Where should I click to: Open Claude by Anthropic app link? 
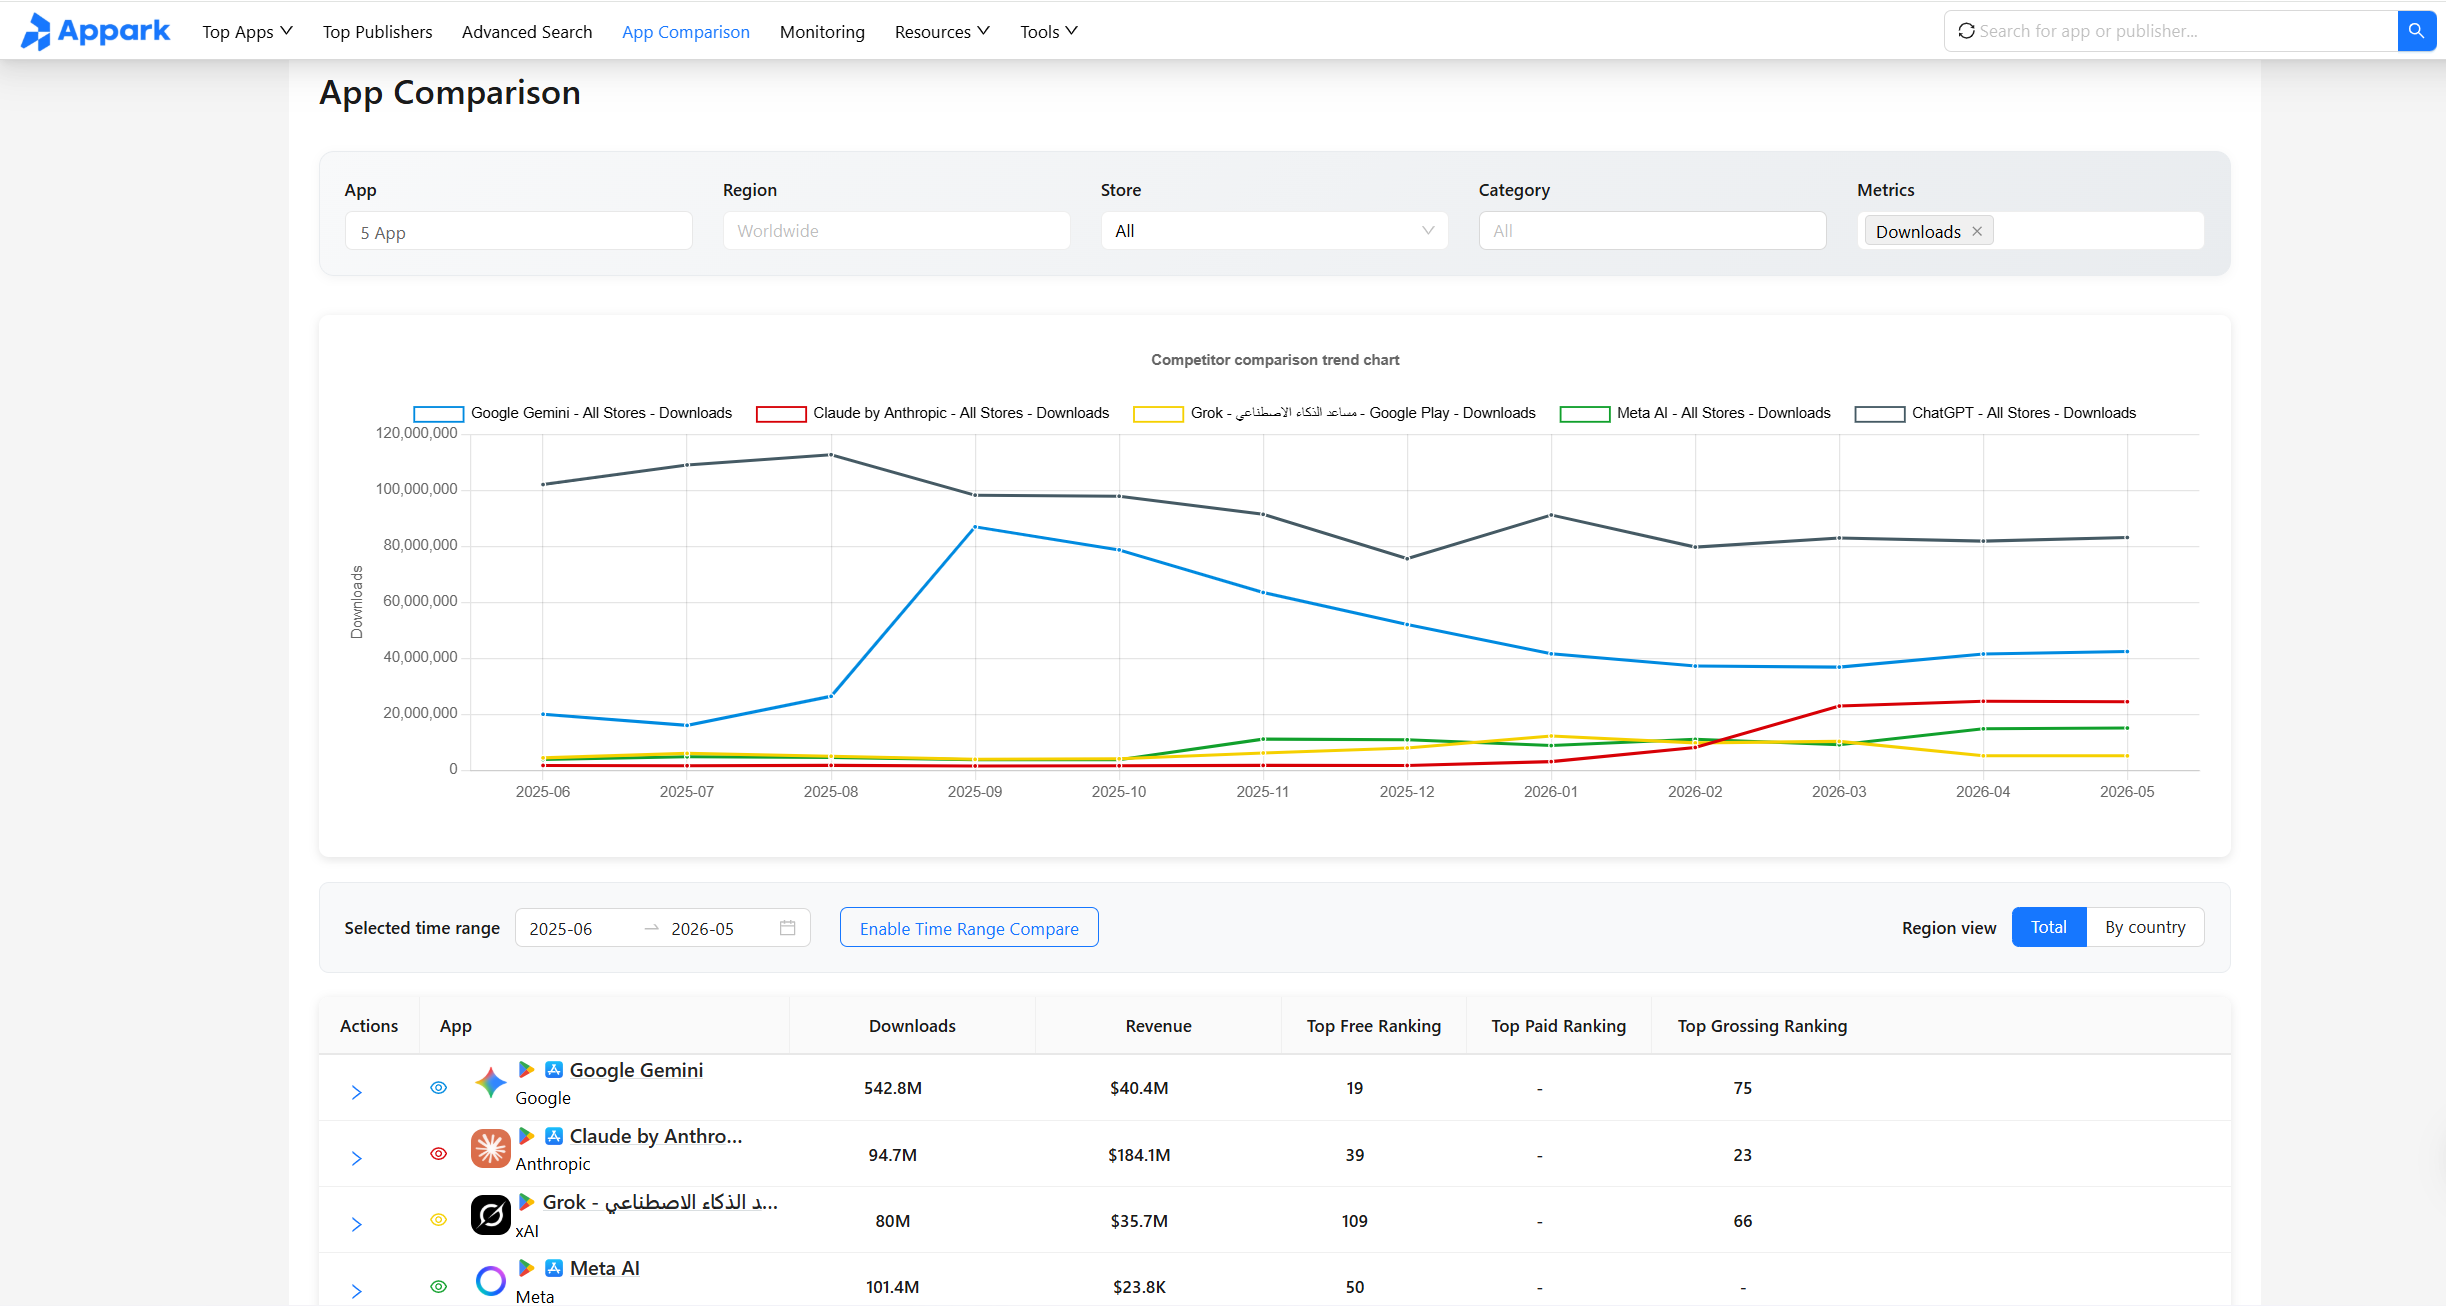click(x=656, y=1136)
